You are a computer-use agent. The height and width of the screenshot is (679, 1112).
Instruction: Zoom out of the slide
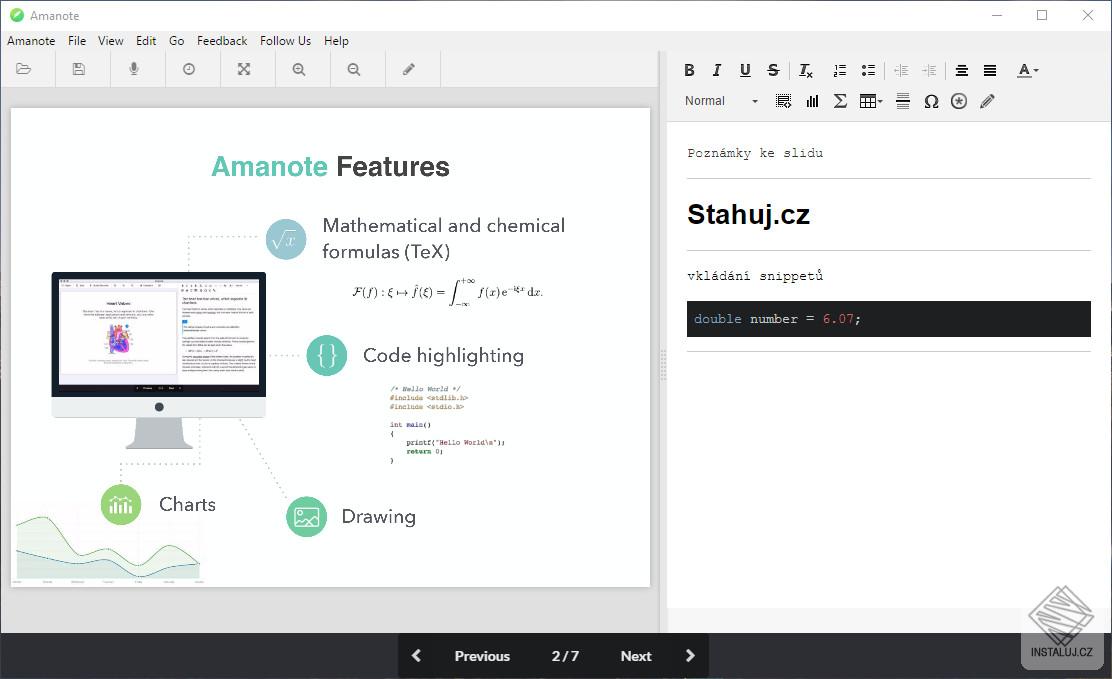coord(354,69)
